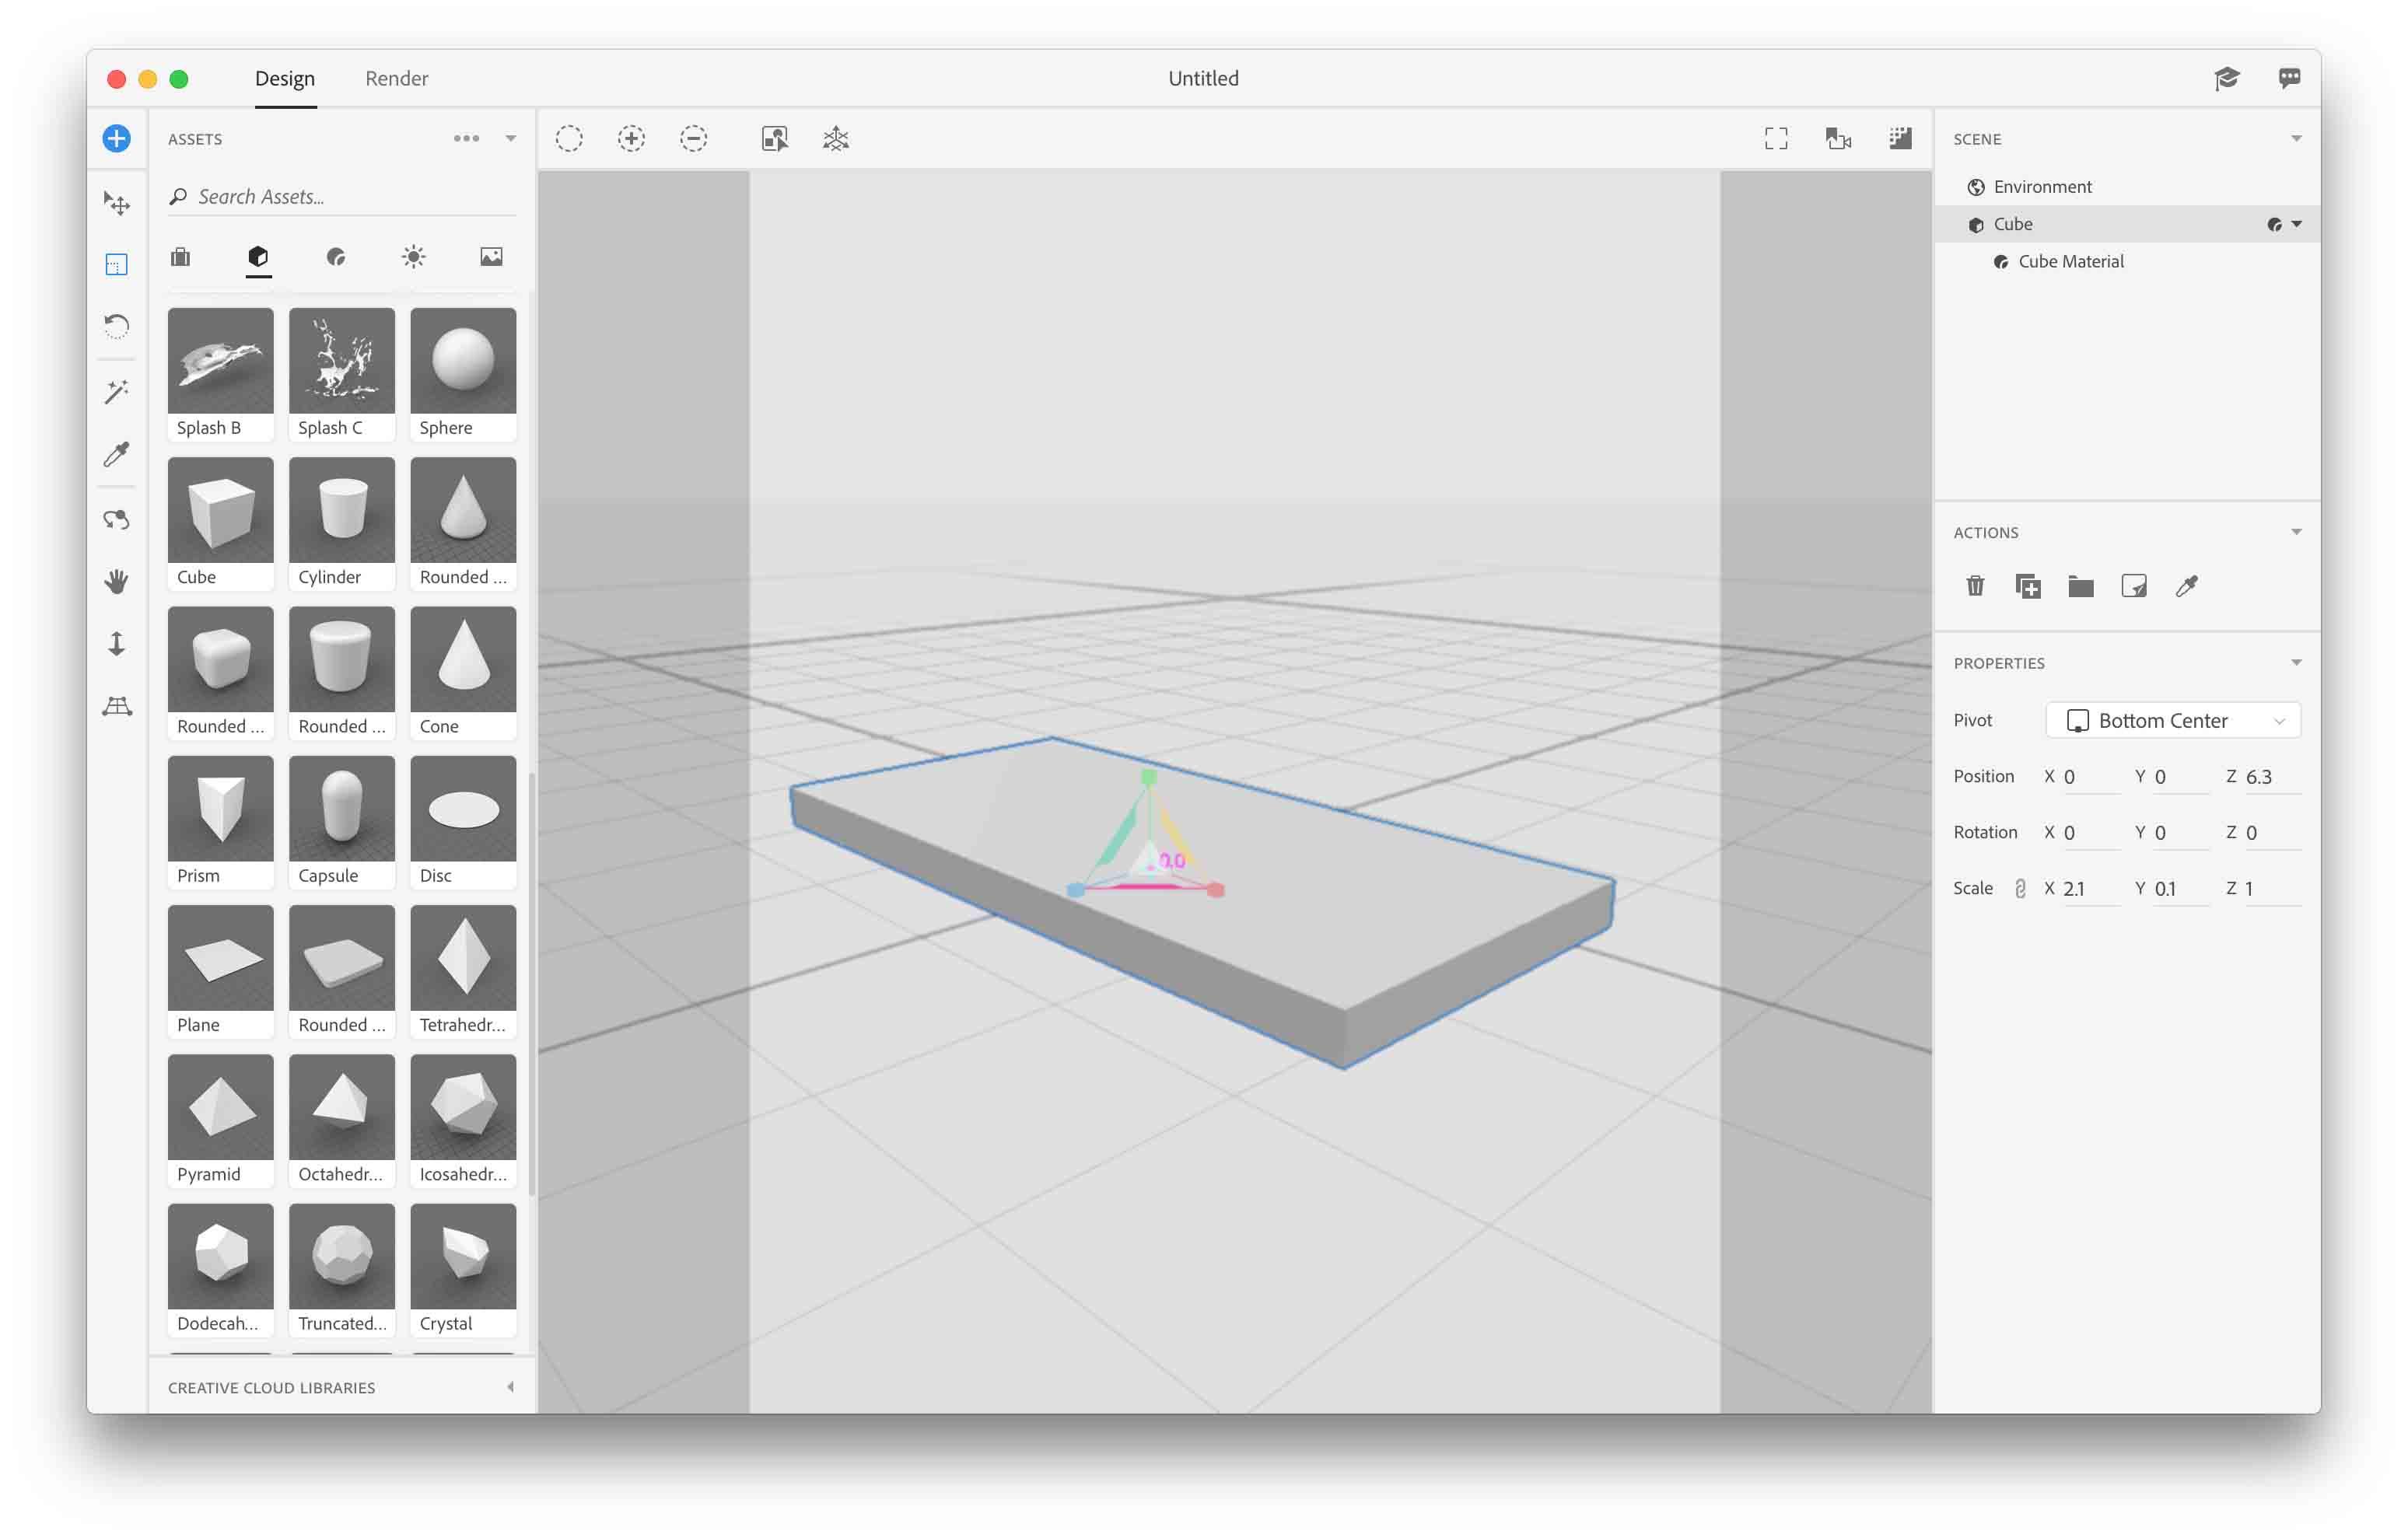Switch to the Render tab
This screenshot has height=1538, width=2408.
[396, 78]
